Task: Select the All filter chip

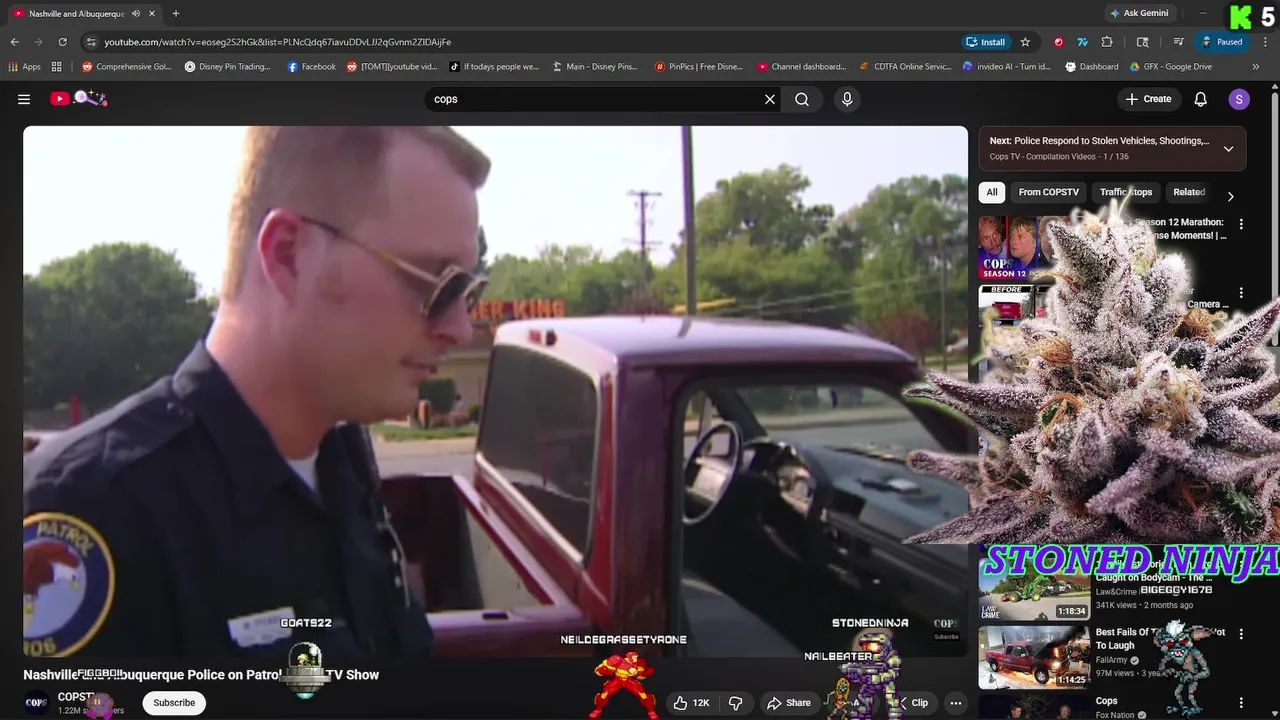Action: tap(992, 192)
